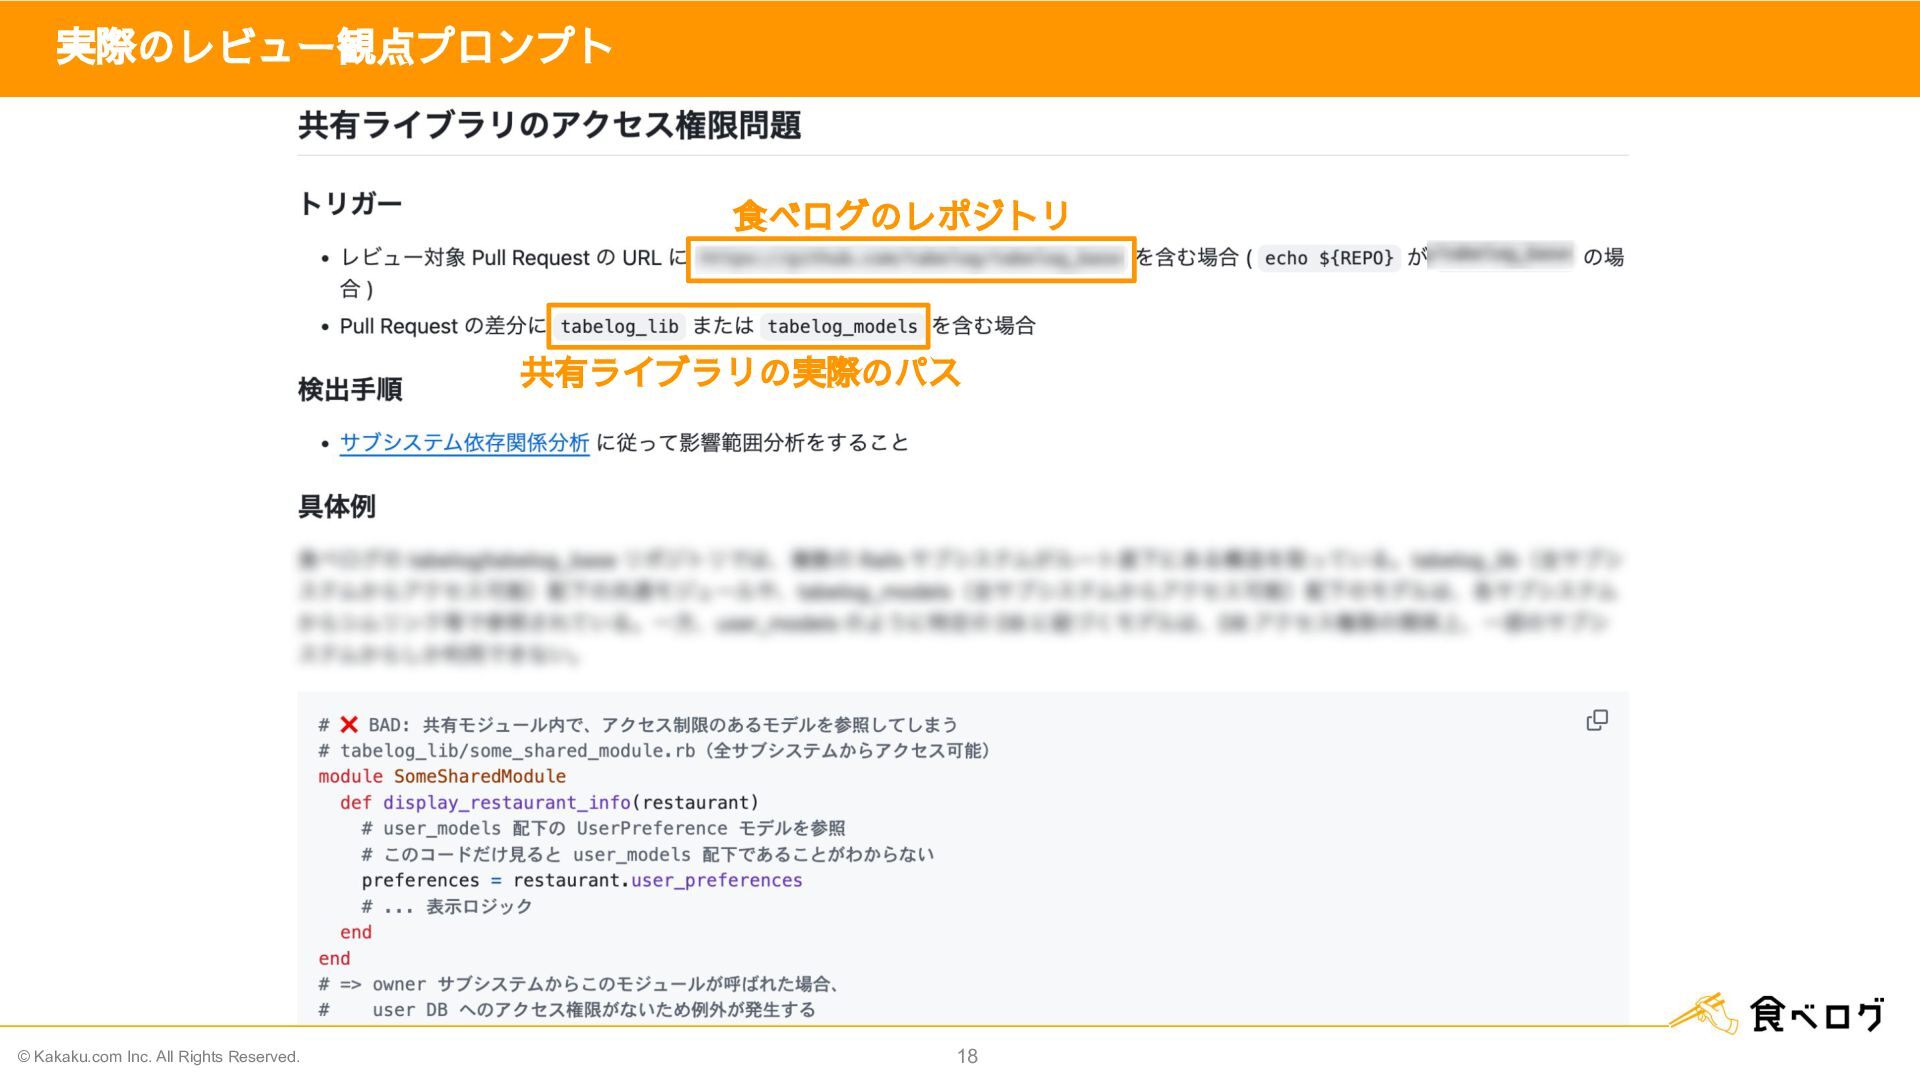Open the サブシステム依存関係分析 link
The image size is (1920, 1080).
coord(464,443)
